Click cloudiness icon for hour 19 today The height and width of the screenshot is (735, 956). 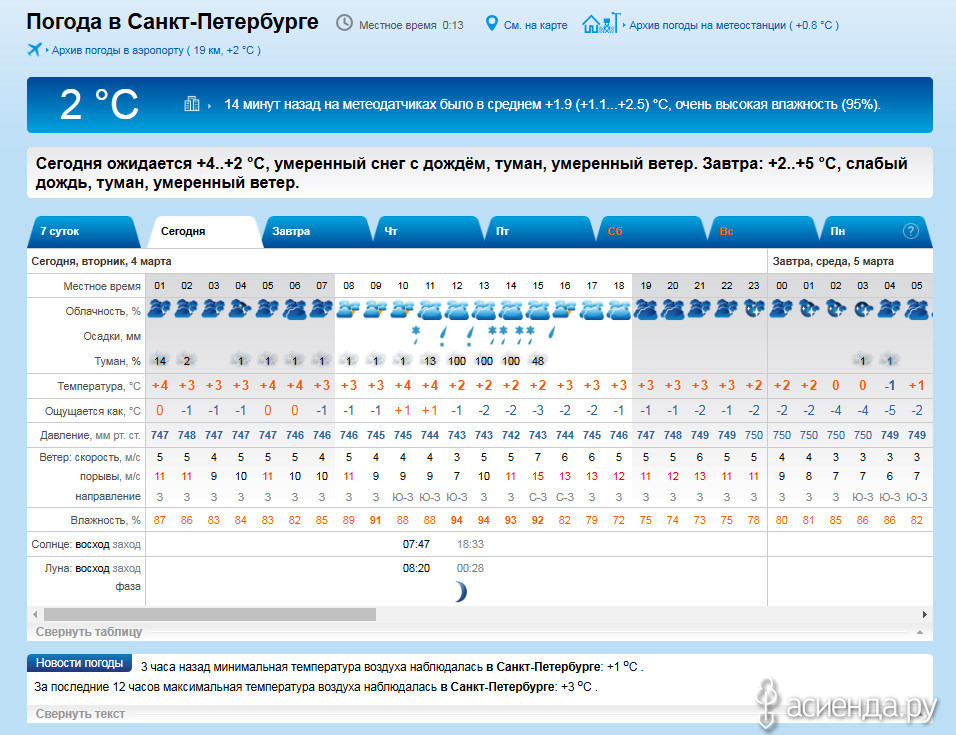[x=646, y=310]
